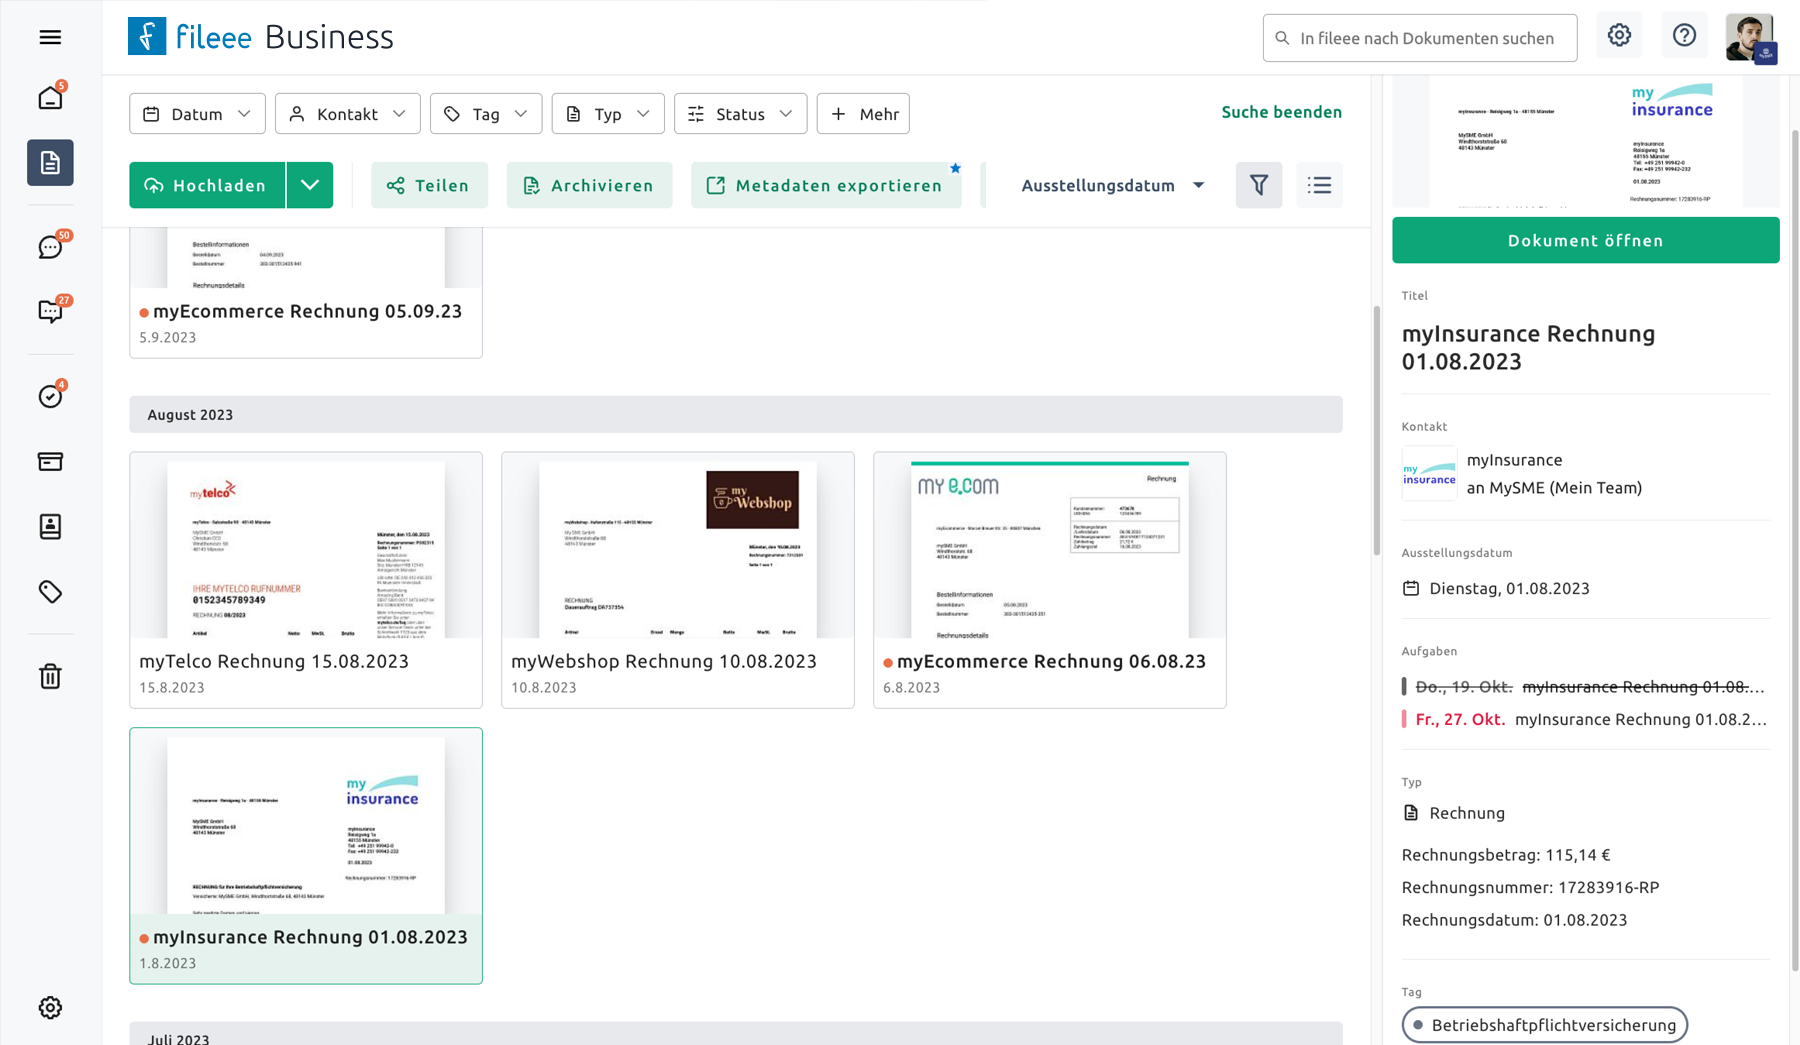Select the Betriebshaftpflichtversicherung tag chip

pyautogui.click(x=1544, y=1025)
